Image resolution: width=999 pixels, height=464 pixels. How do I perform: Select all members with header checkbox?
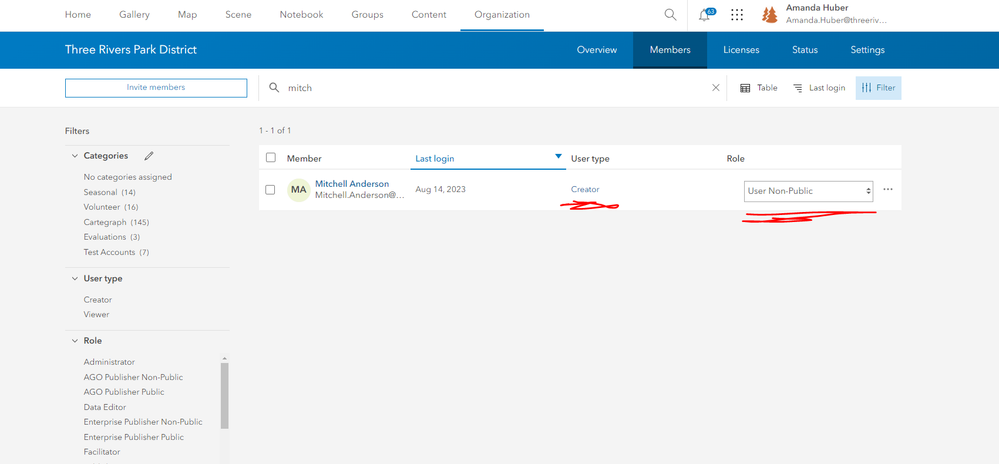tap(271, 157)
